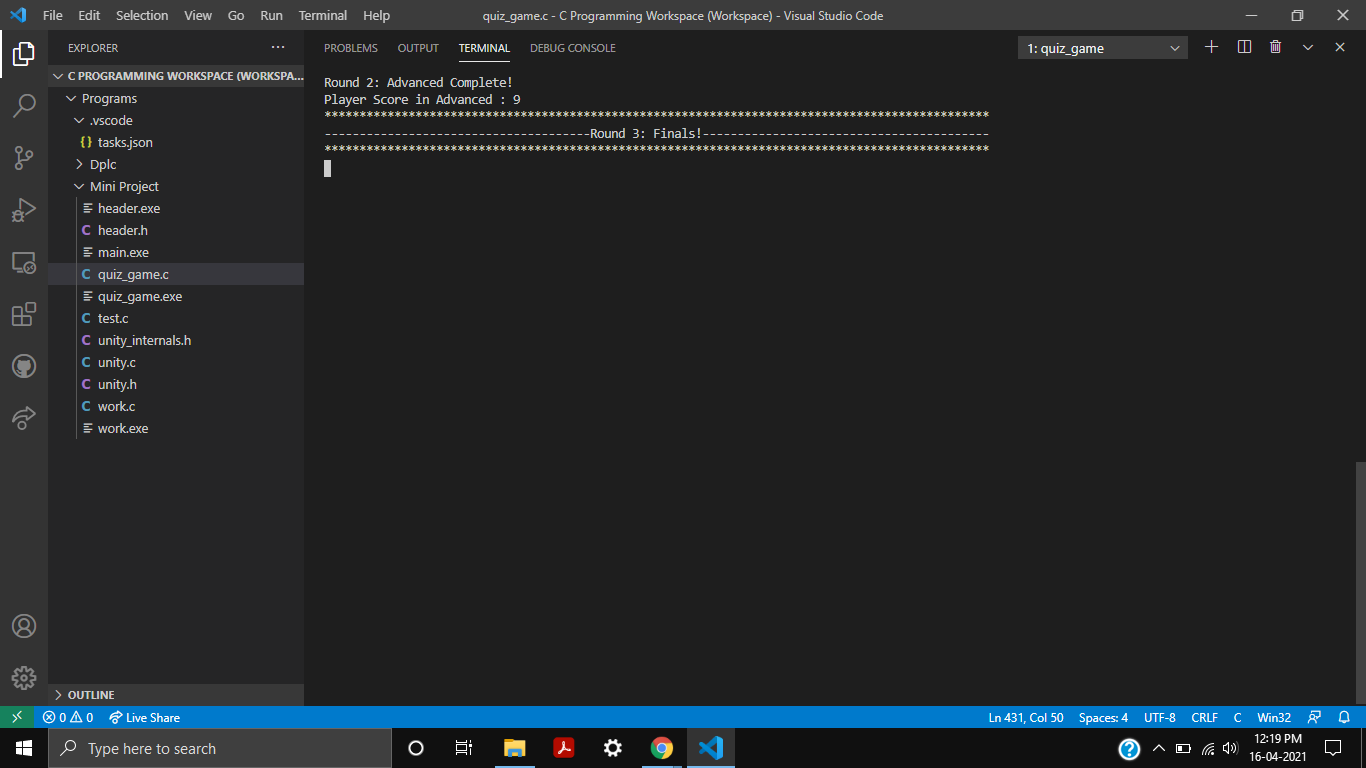Click the notifications bell in status bar
The height and width of the screenshot is (768, 1366).
1344,717
